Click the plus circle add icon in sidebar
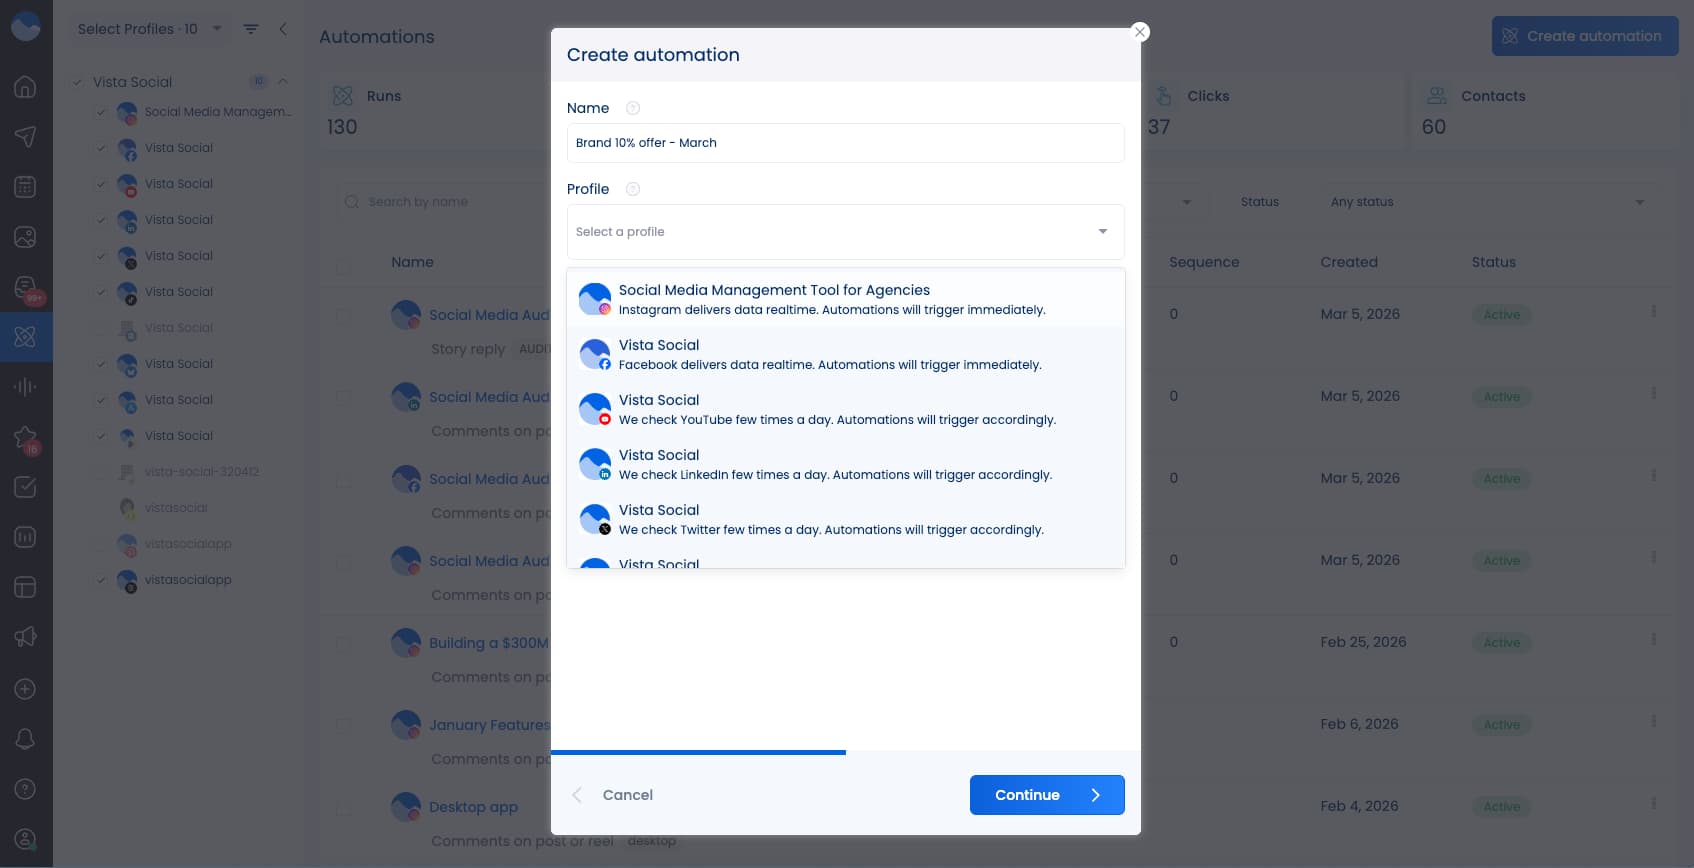The height and width of the screenshot is (868, 1694). point(25,689)
